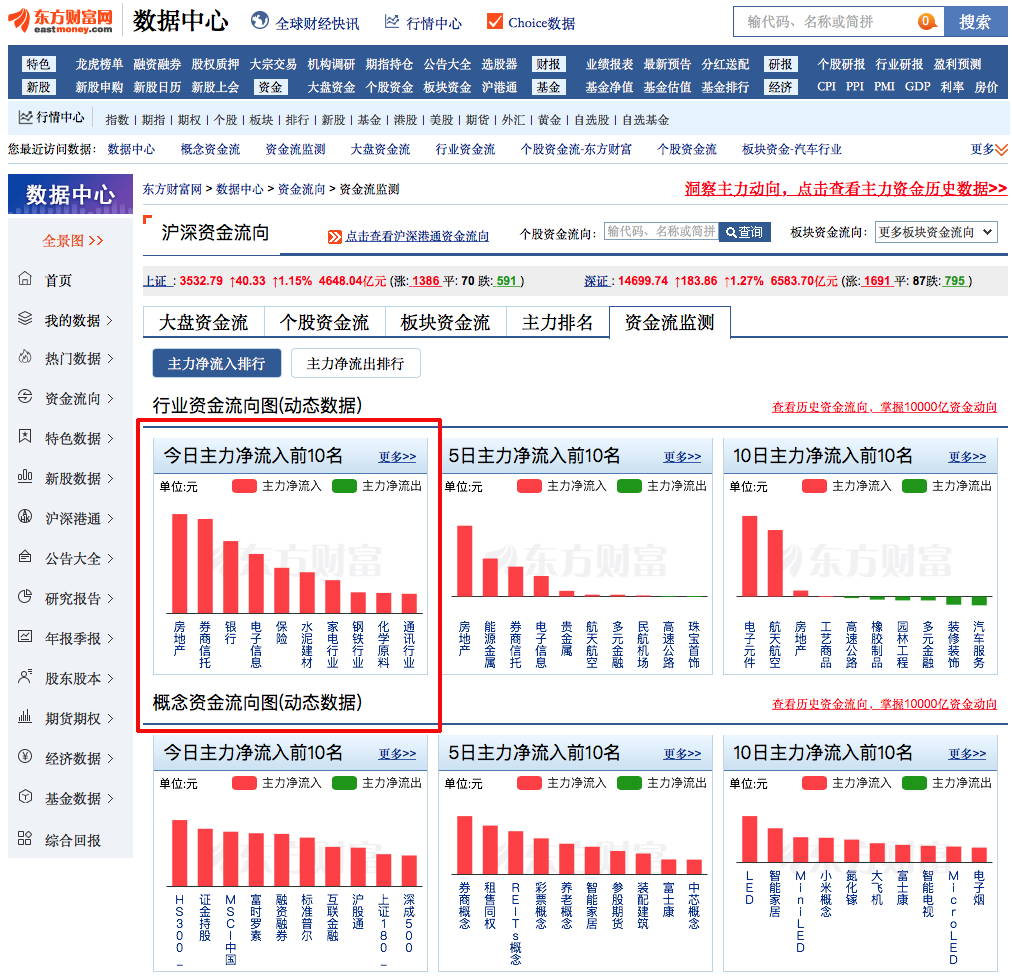Expand 新股数据 sidebar arrow
This screenshot has width=1012, height=978.
[109, 479]
